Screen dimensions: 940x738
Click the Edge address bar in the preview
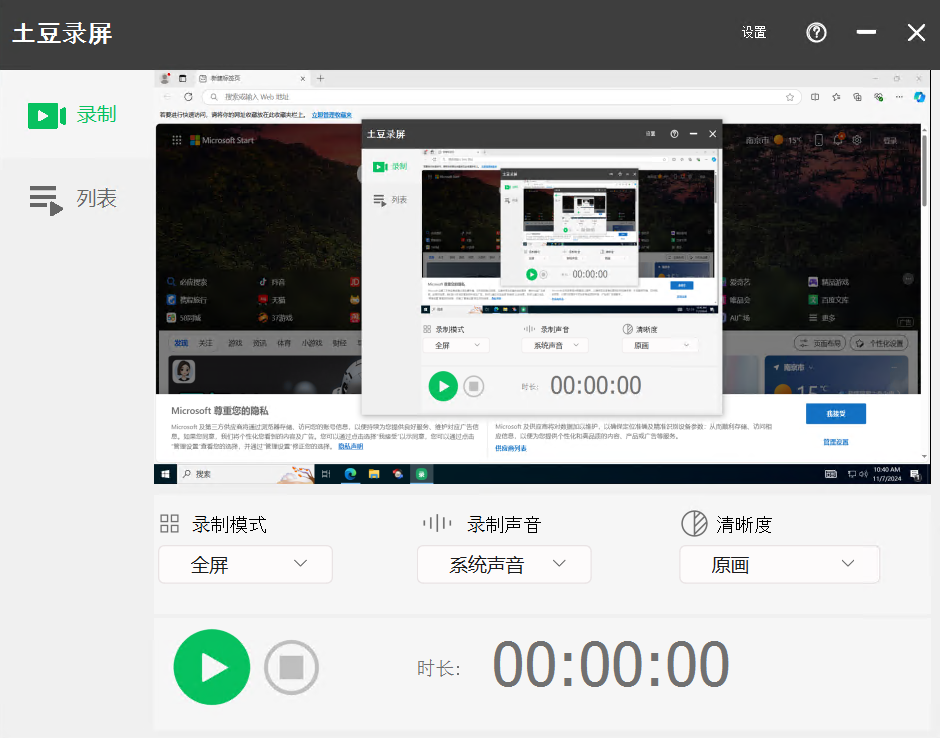click(501, 97)
